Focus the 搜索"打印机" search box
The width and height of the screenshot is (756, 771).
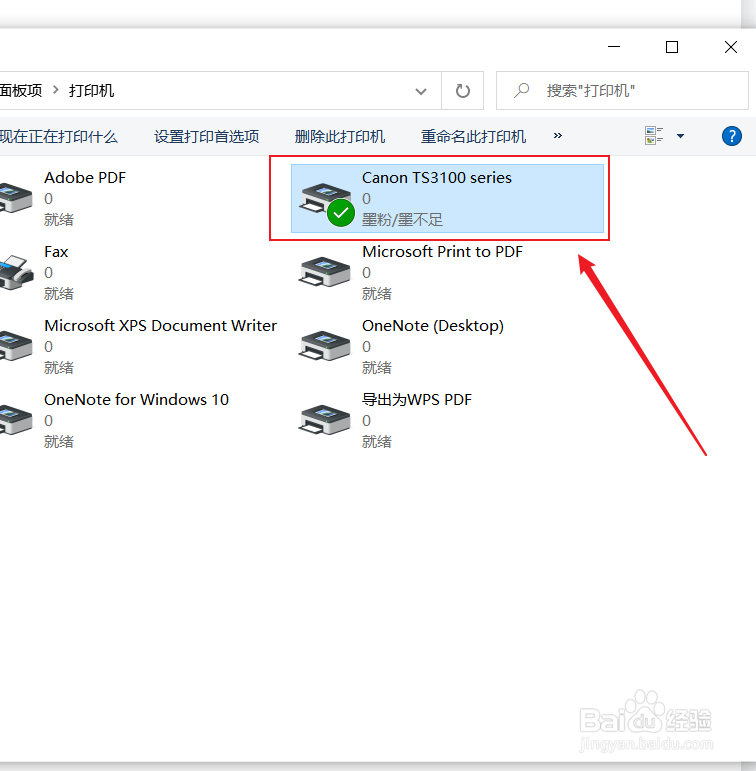622,91
